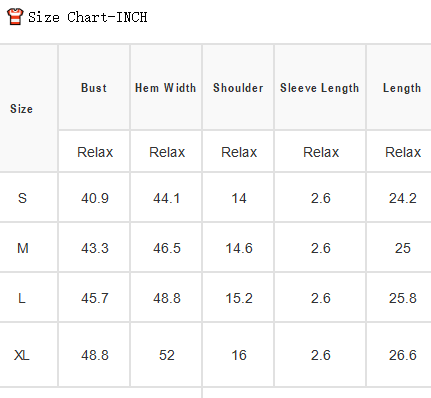Click the 24.2 length value
This screenshot has height=398, width=431.
click(x=403, y=198)
